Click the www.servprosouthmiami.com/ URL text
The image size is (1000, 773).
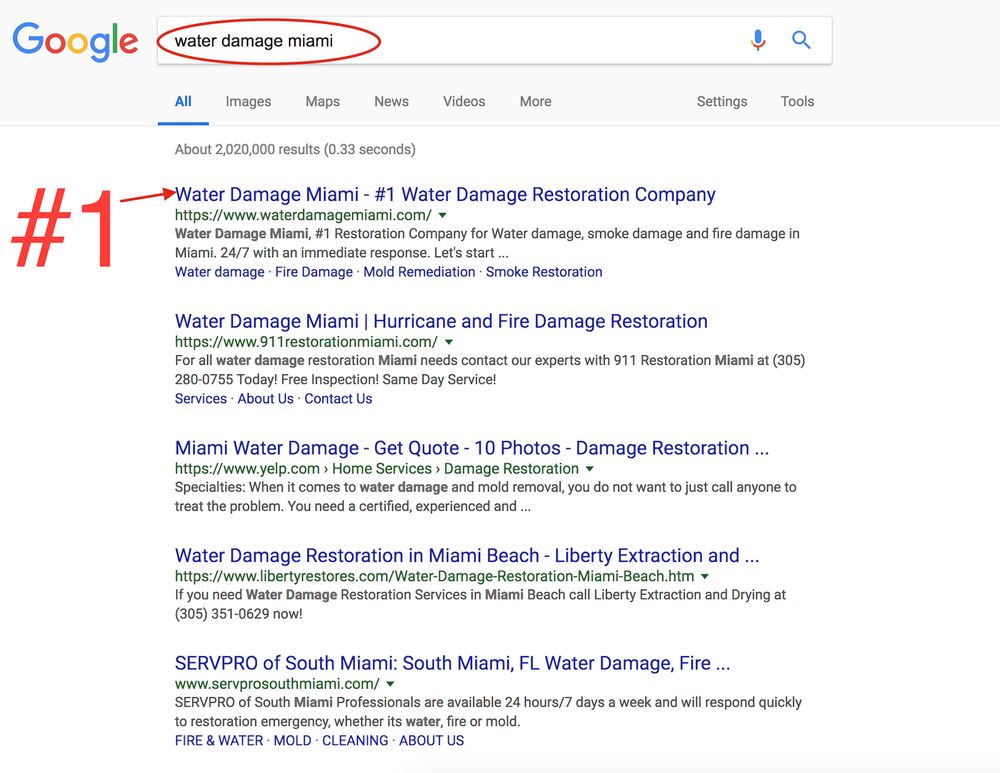tap(277, 684)
